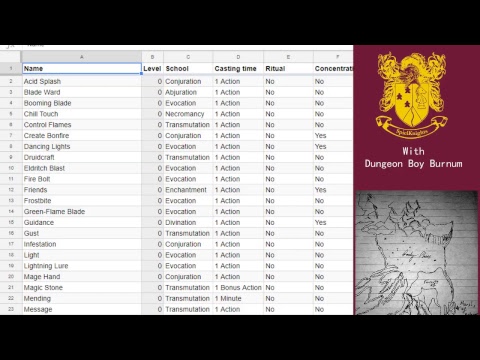Select the Druidcraft cell
The image size is (480, 360).
[82, 157]
